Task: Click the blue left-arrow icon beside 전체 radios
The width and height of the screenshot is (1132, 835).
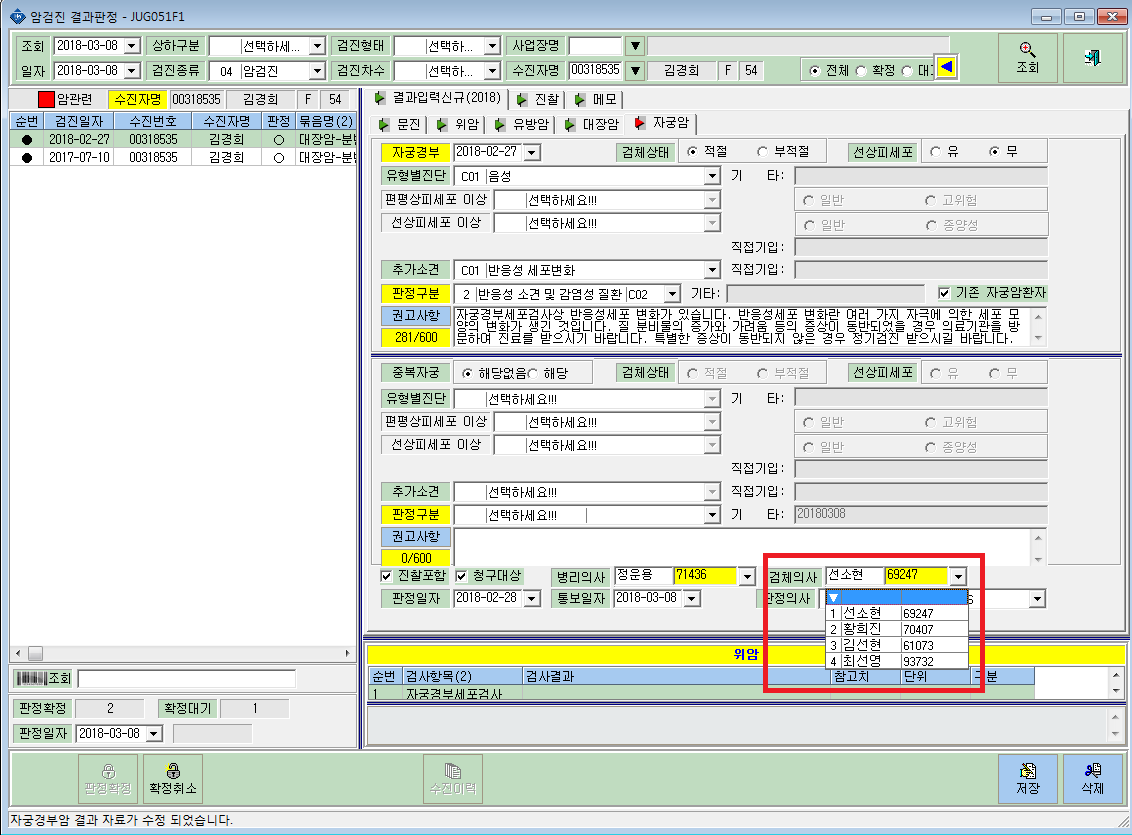Action: 946,68
